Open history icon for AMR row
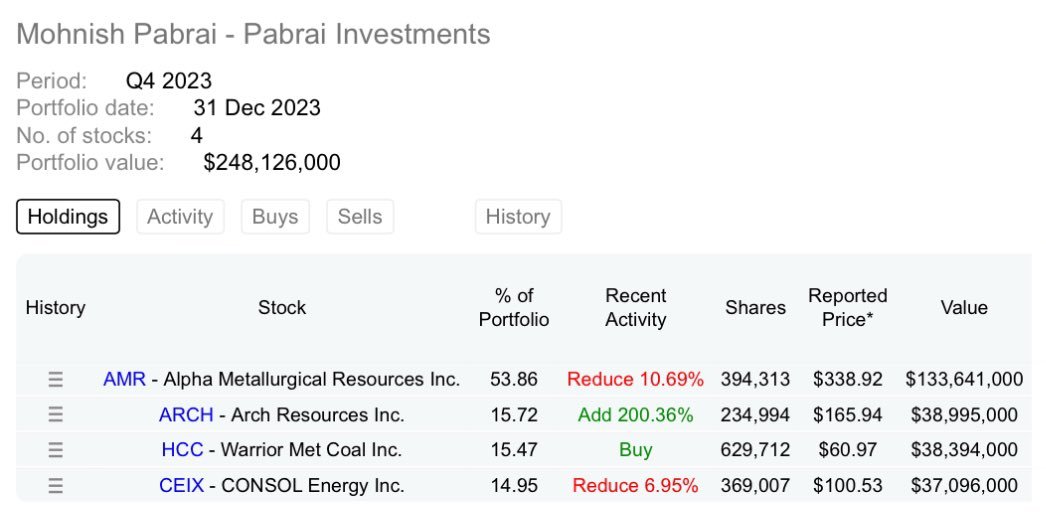Screen dimensions: 1046x516 pos(56,380)
